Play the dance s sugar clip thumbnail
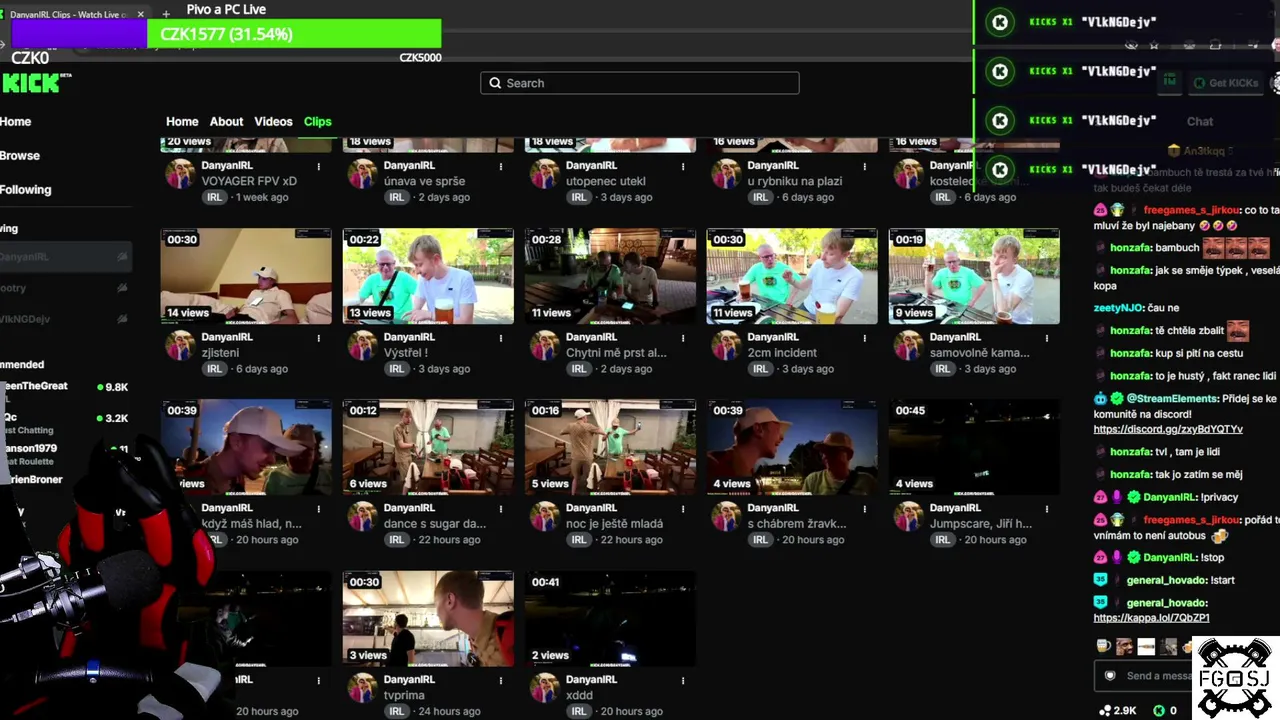1280x720 pixels. point(428,447)
